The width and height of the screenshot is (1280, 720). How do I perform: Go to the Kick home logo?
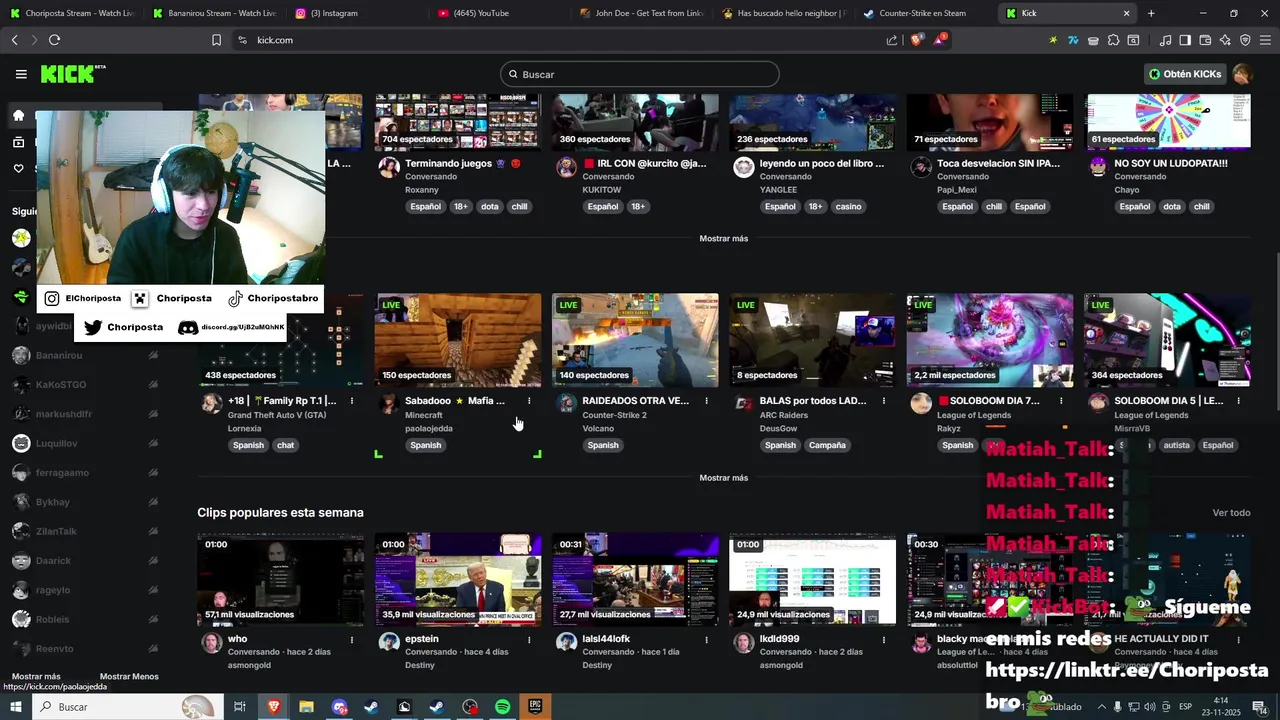point(72,74)
